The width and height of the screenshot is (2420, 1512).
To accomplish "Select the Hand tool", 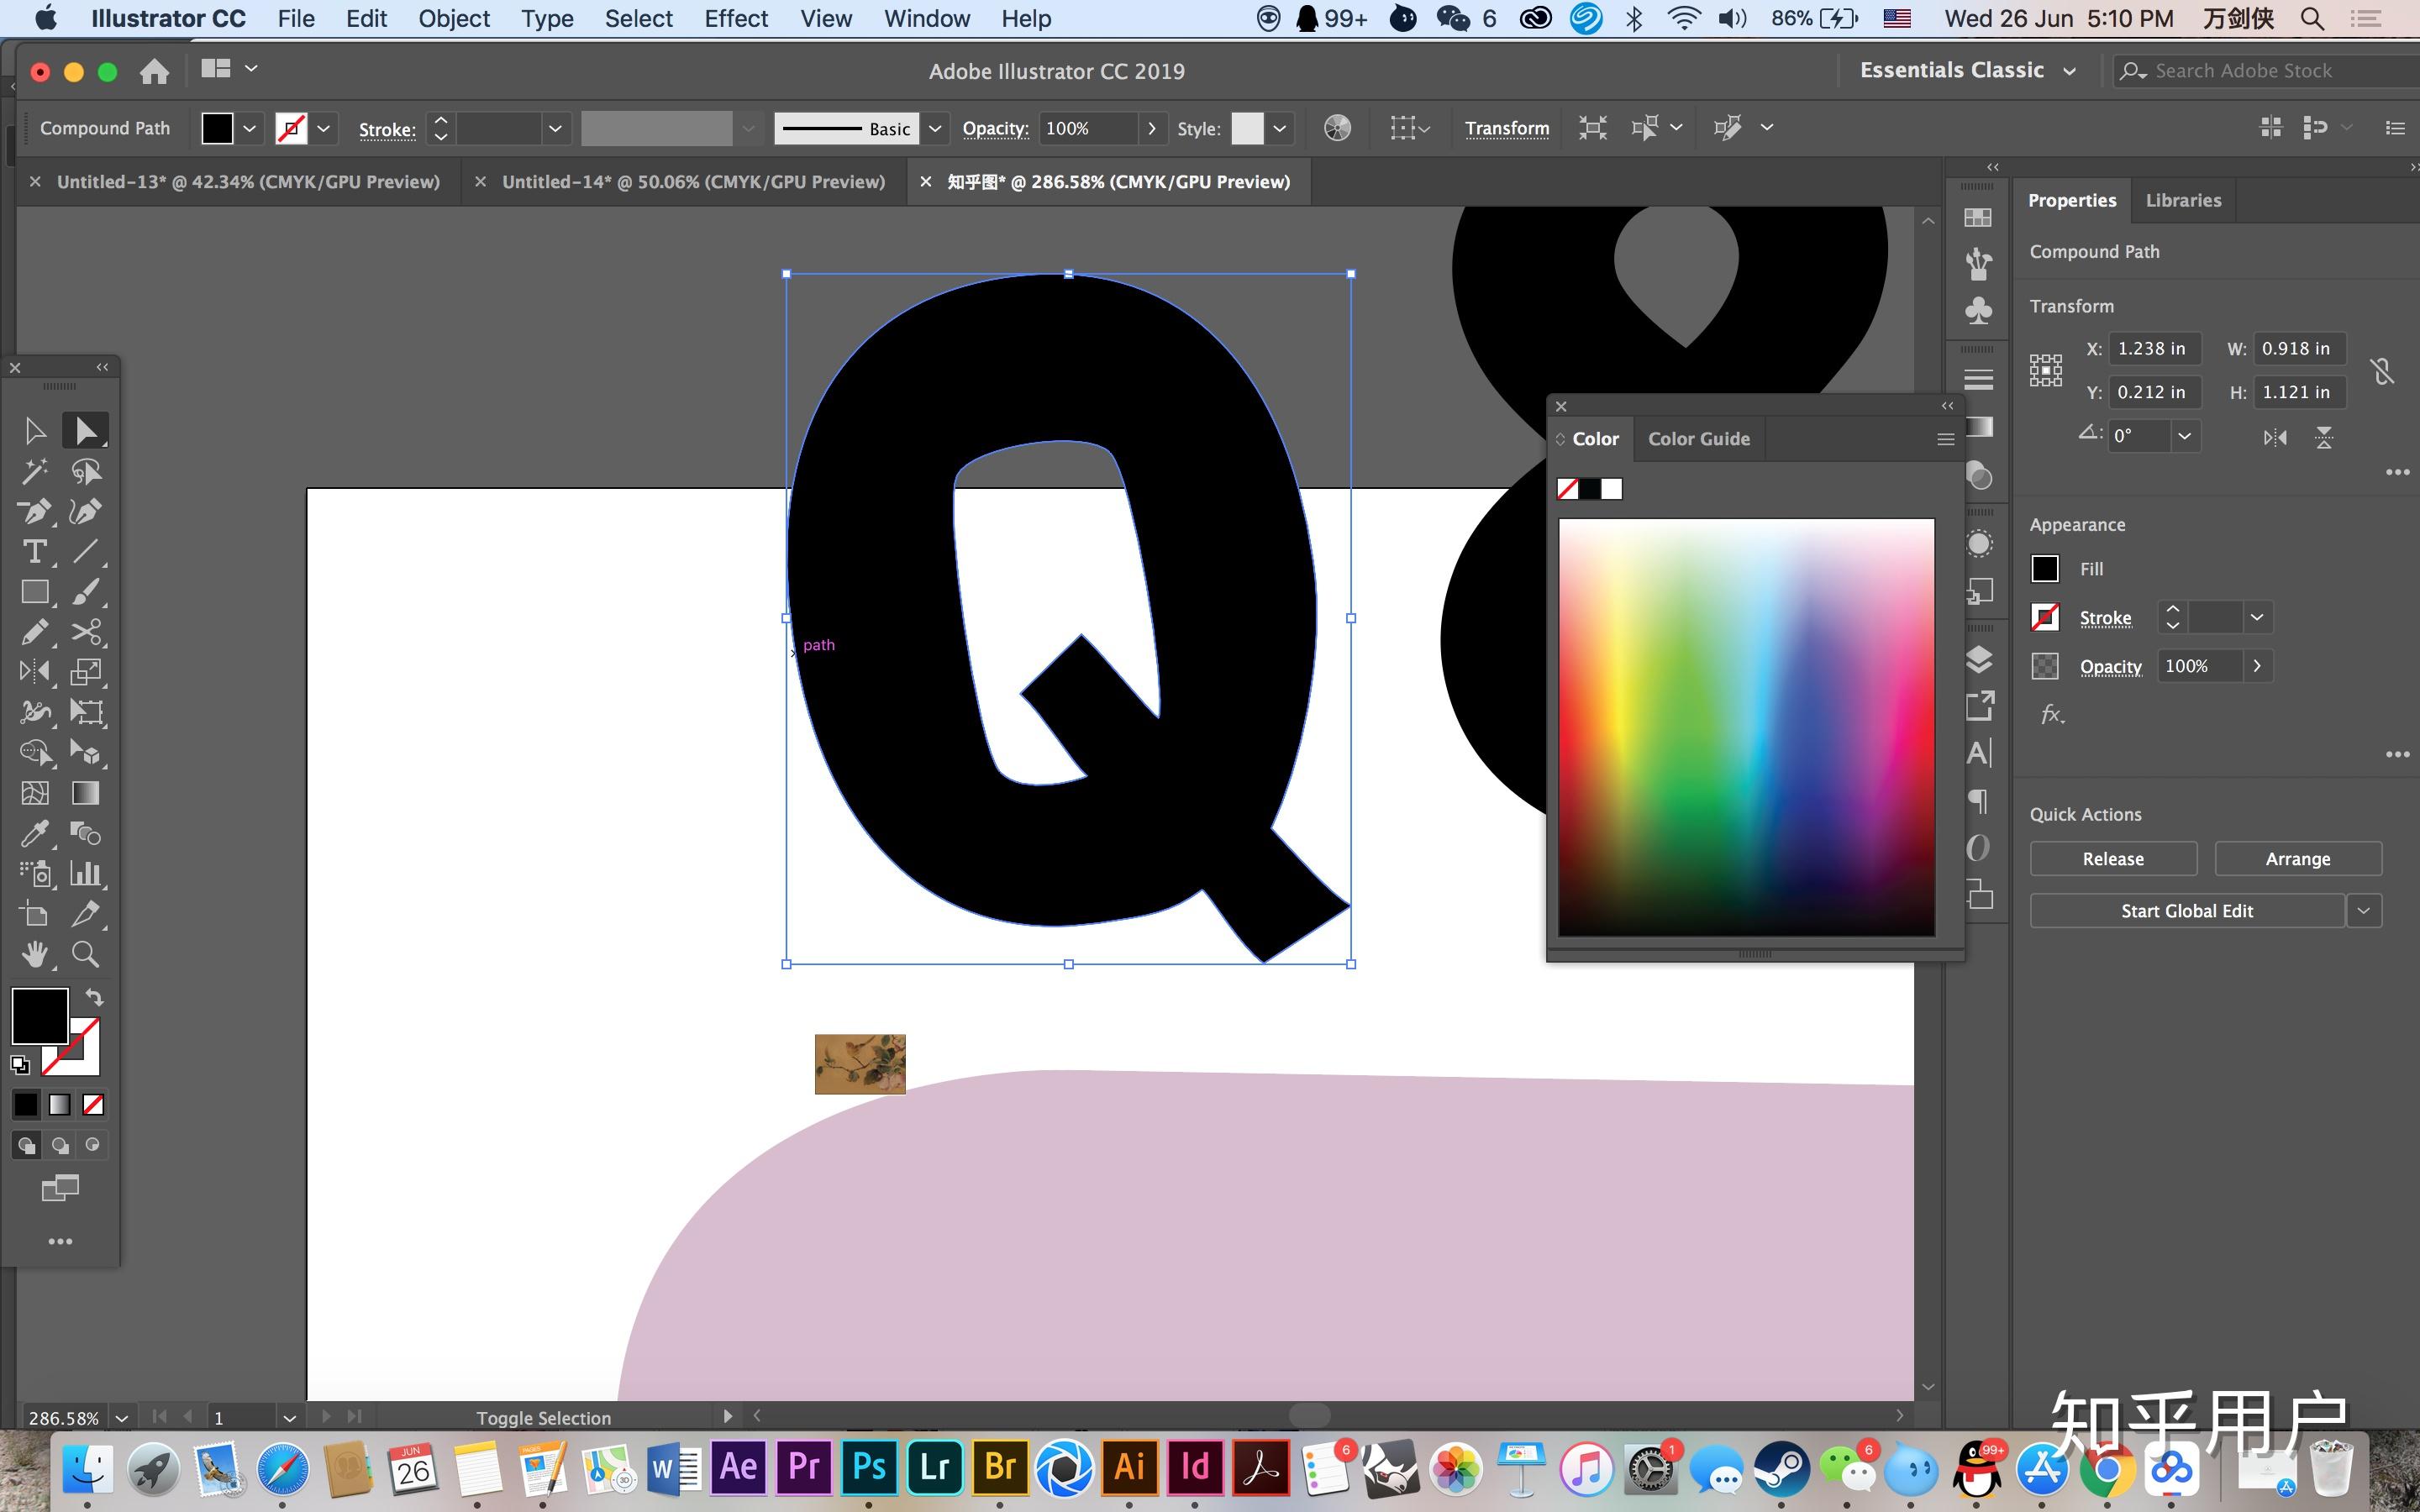I will click(x=34, y=954).
